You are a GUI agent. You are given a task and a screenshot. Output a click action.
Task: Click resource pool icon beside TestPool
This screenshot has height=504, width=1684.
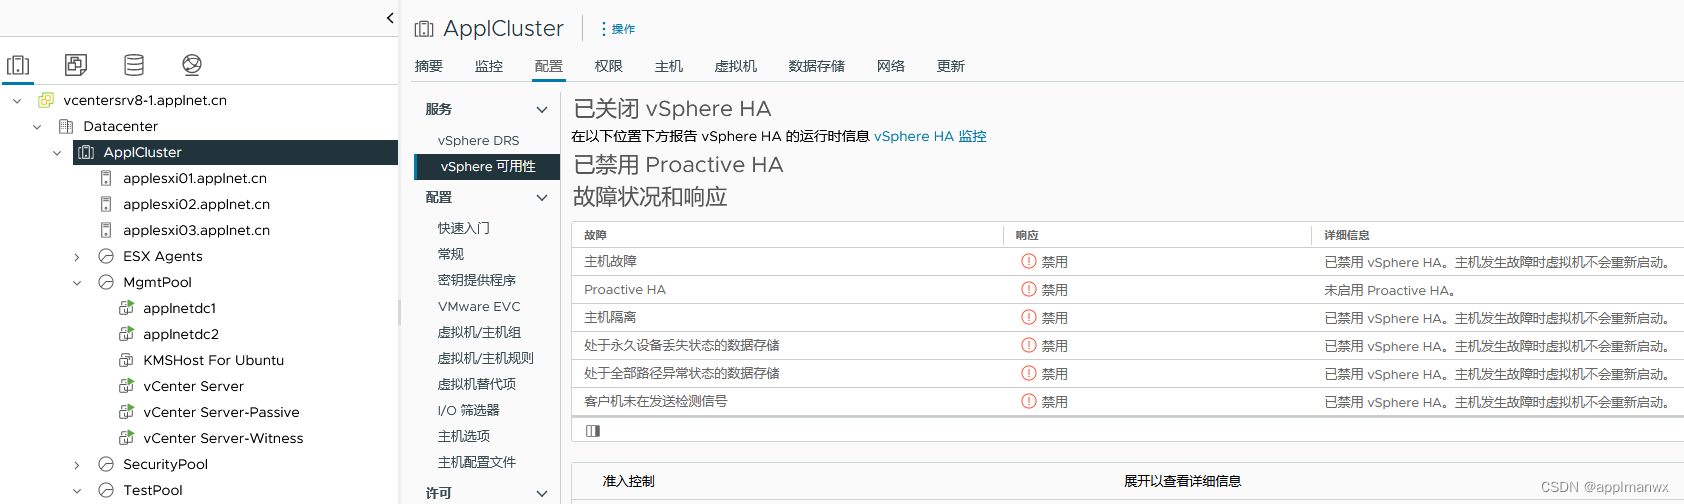click(x=106, y=490)
